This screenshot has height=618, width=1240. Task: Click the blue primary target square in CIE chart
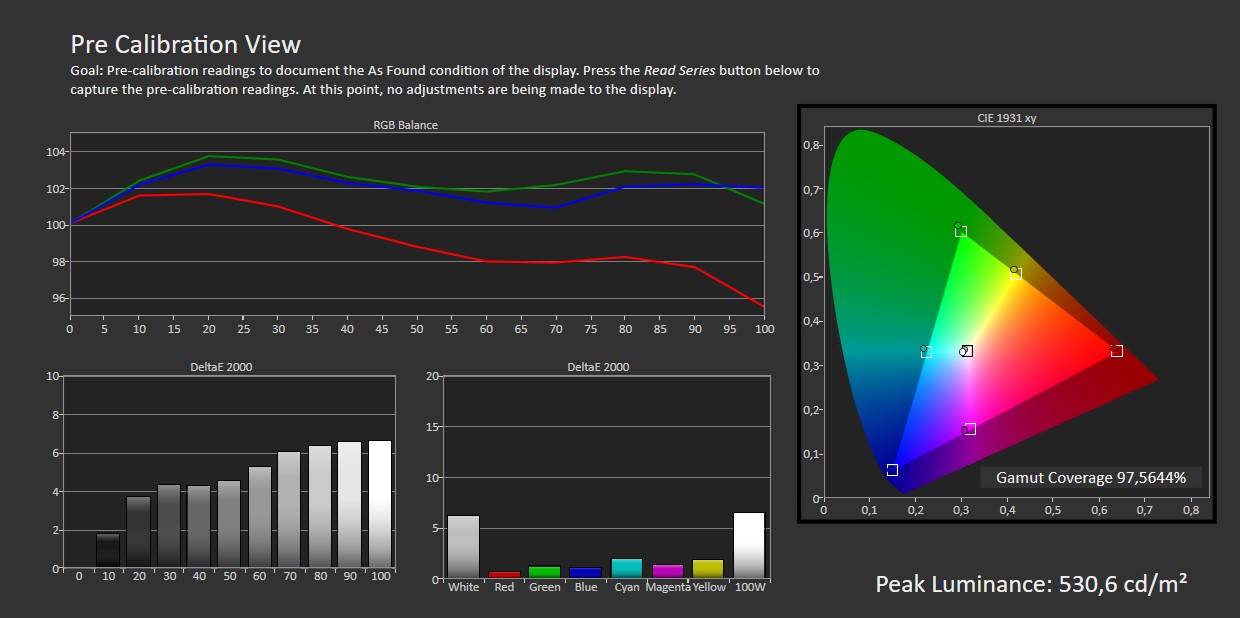click(892, 470)
